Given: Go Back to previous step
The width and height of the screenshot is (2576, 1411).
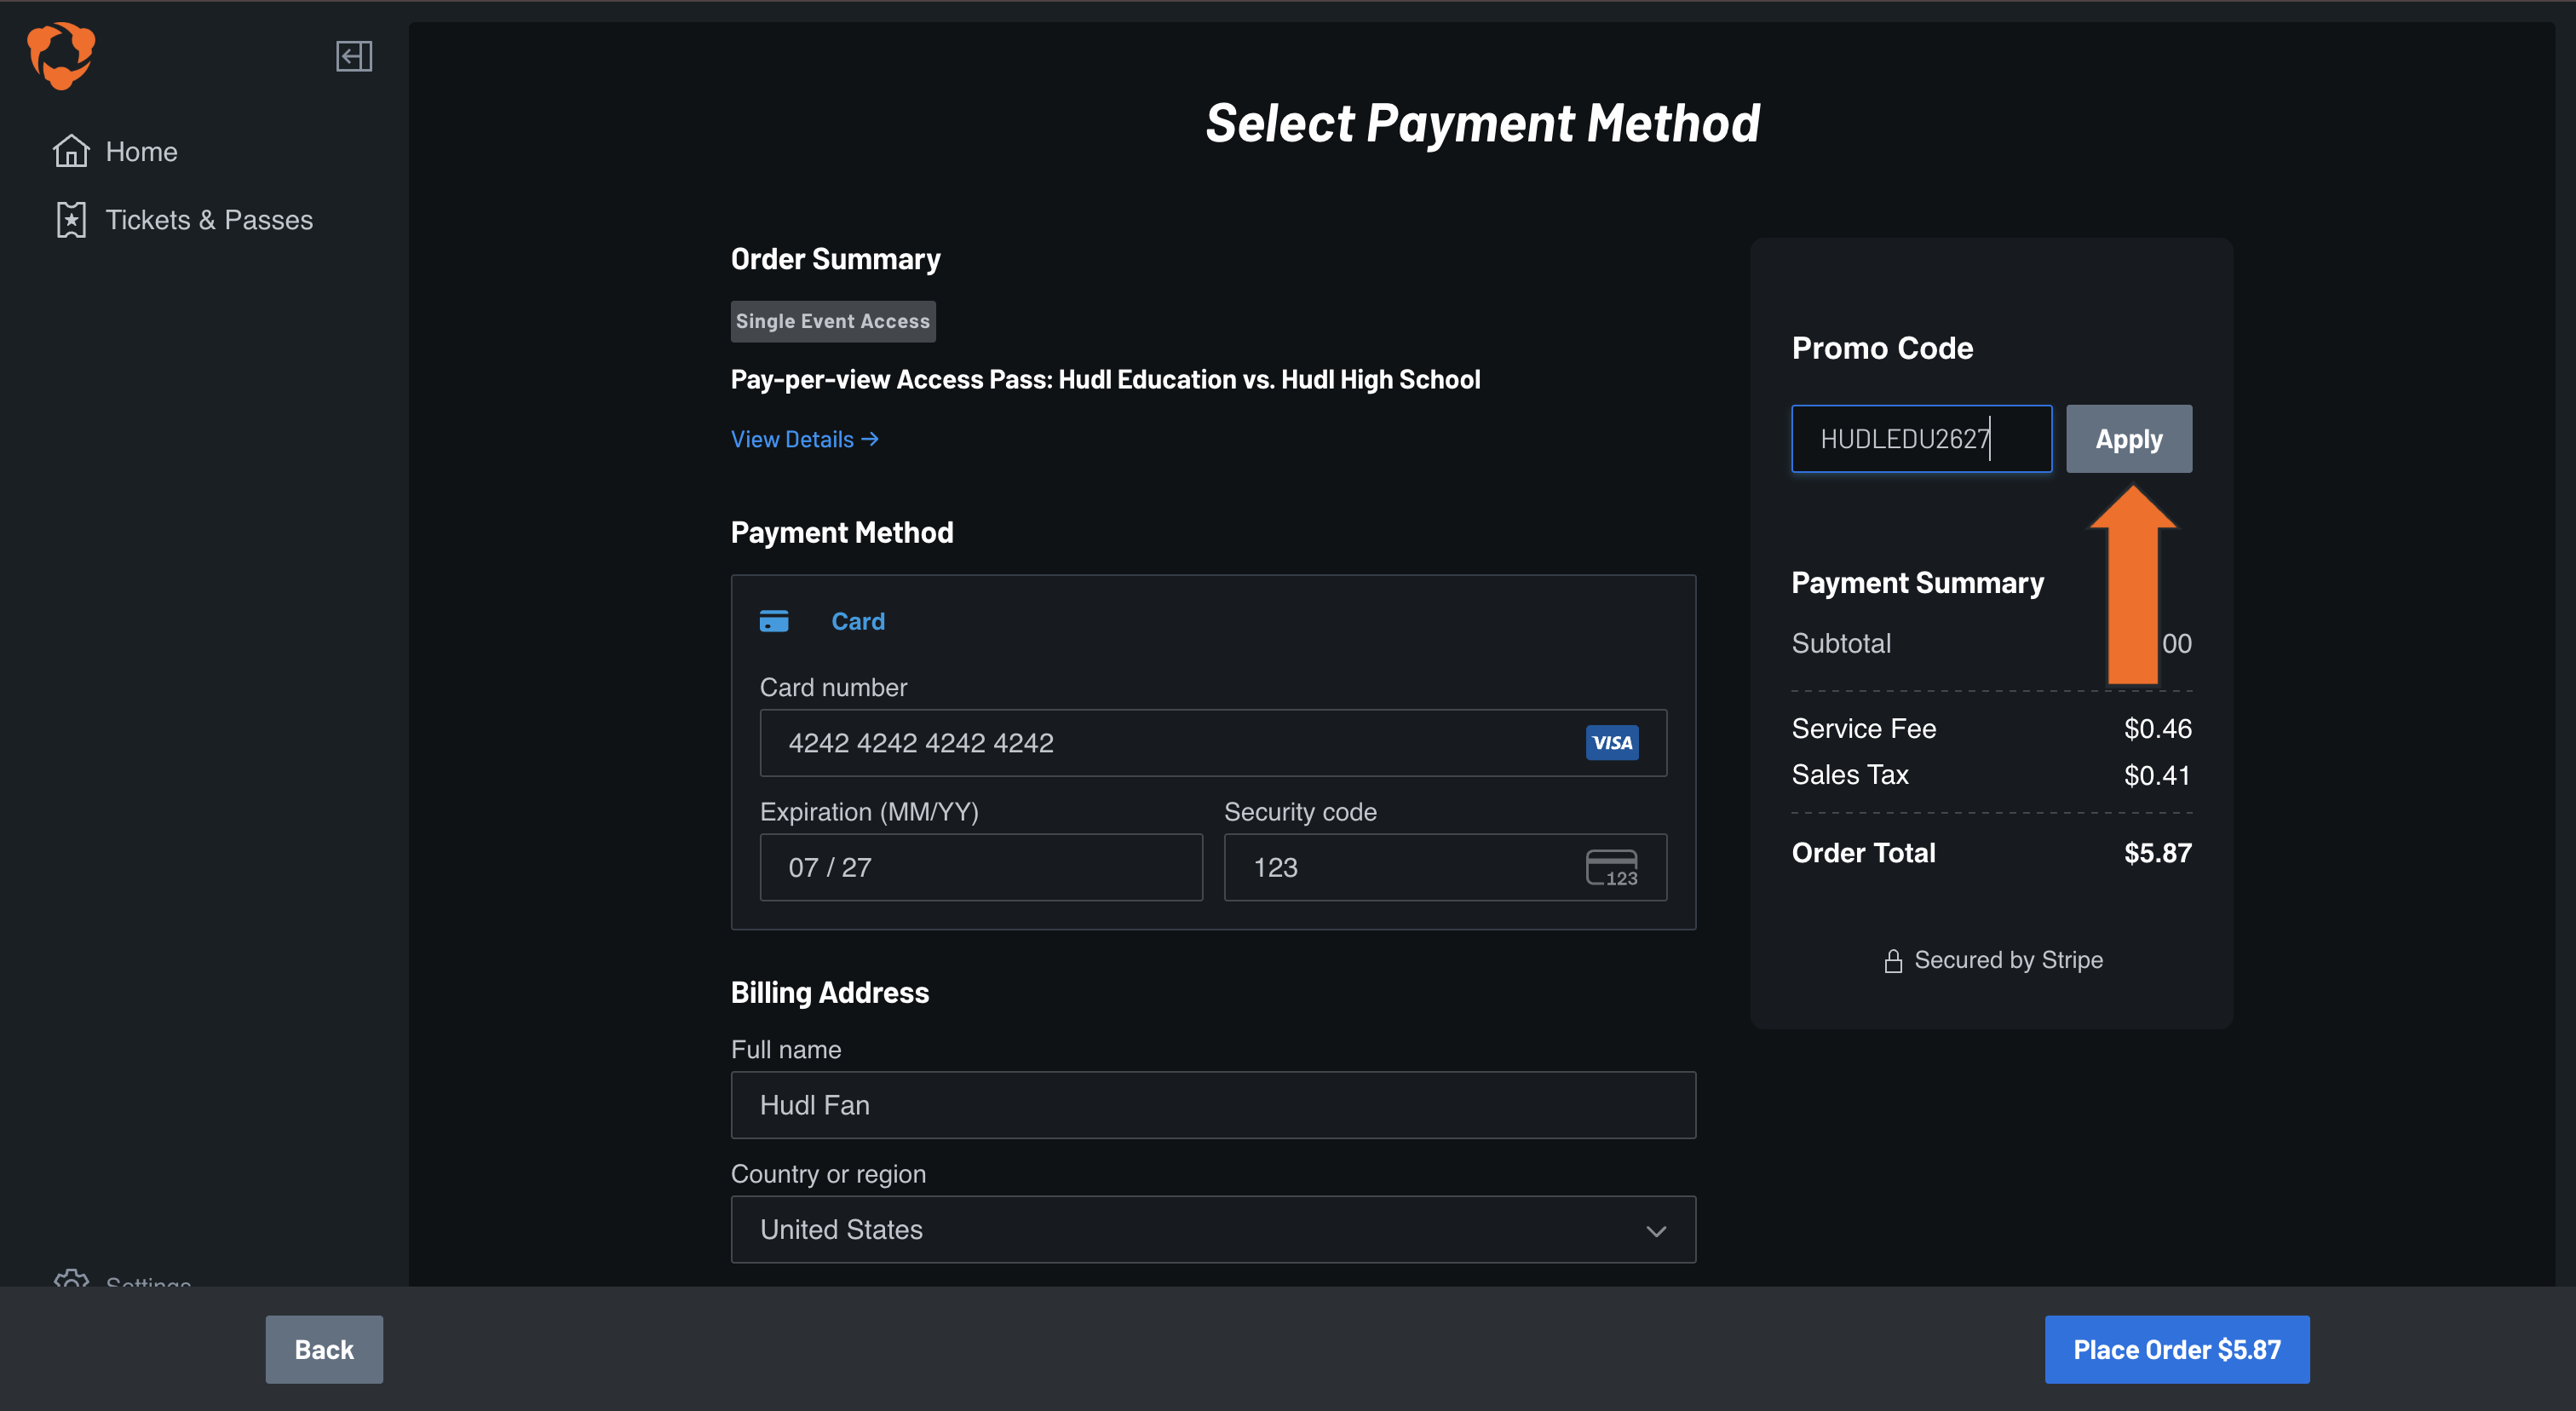Looking at the screenshot, I should point(324,1350).
